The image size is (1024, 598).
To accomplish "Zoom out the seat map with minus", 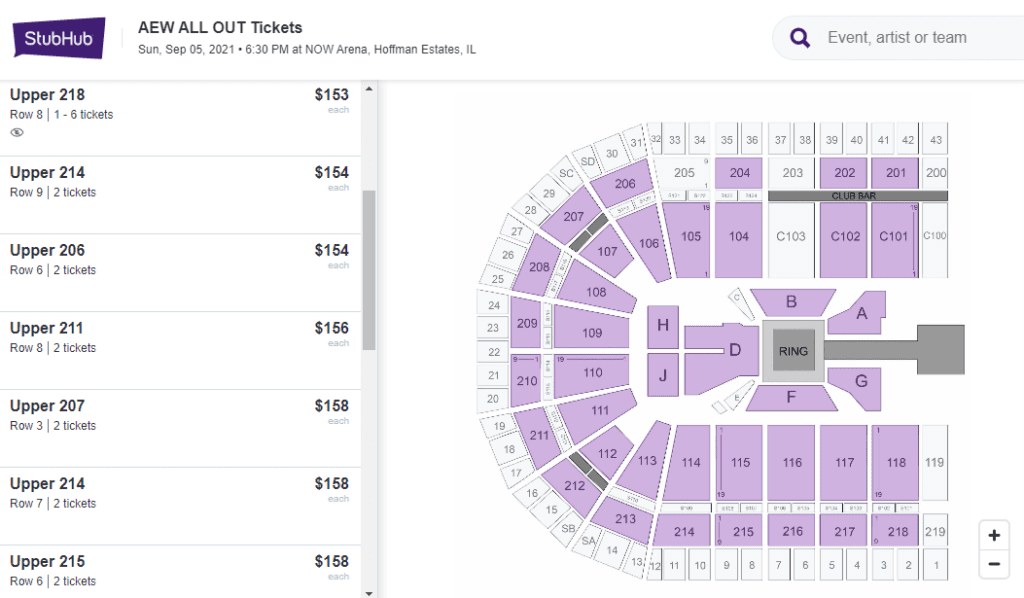I will coord(994,564).
